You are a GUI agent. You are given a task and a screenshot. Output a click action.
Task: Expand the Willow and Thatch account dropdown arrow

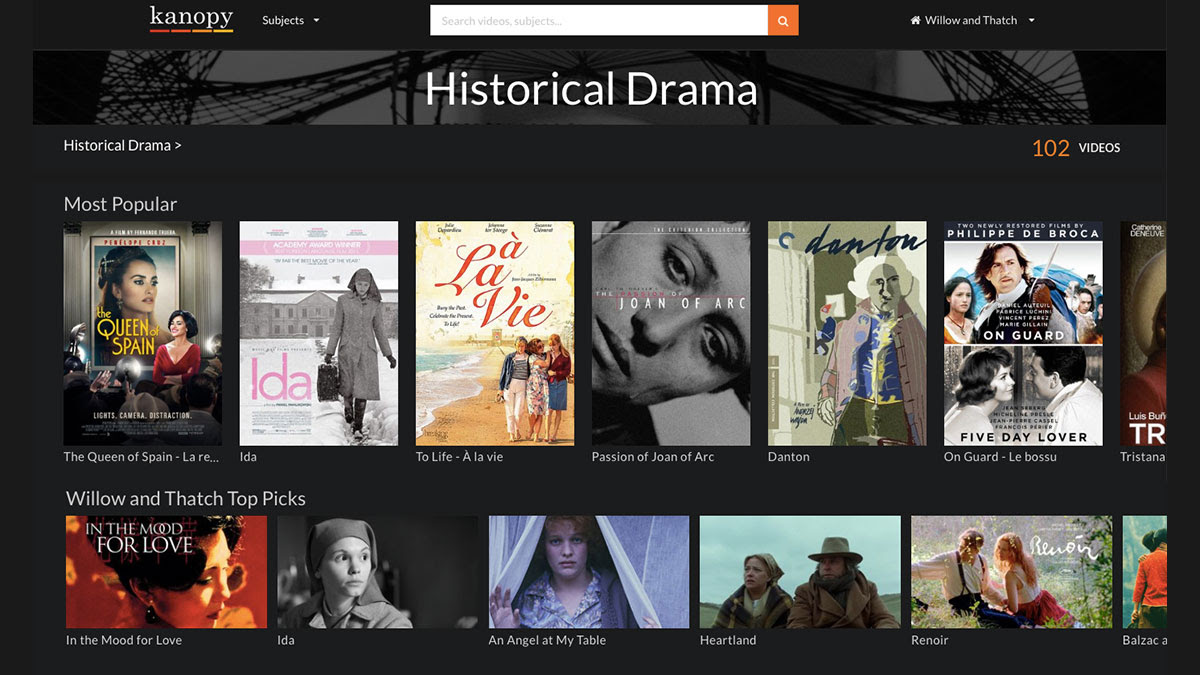click(1032, 20)
